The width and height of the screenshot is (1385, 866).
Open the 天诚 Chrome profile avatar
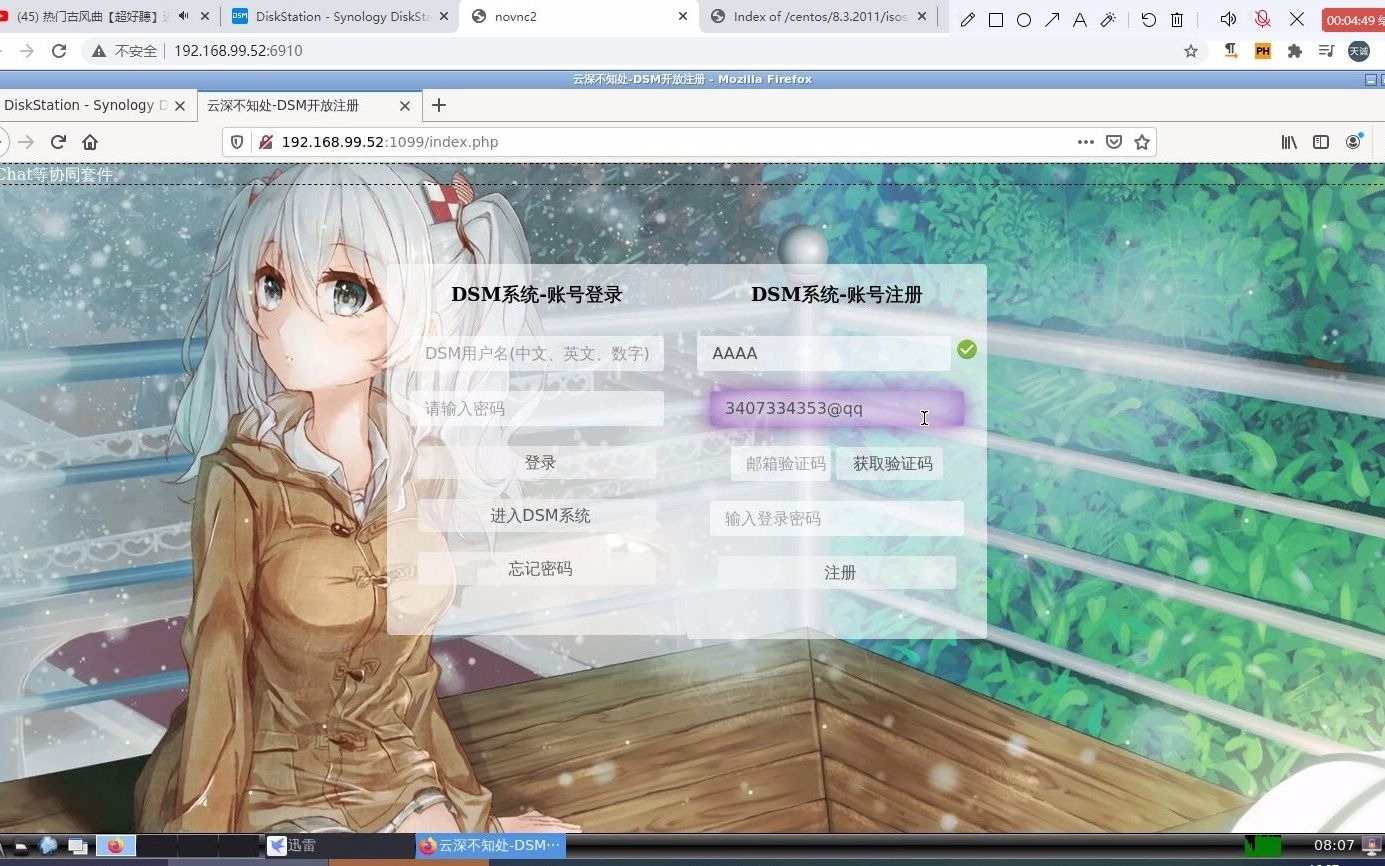click(x=1358, y=51)
